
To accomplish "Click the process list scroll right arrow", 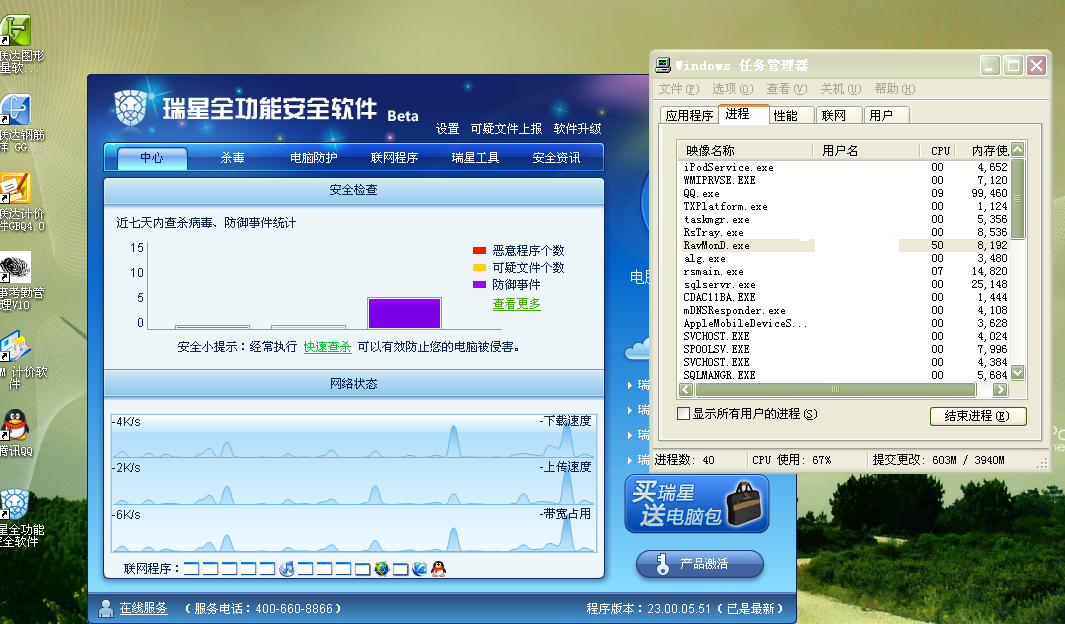I will pyautogui.click(x=1000, y=389).
